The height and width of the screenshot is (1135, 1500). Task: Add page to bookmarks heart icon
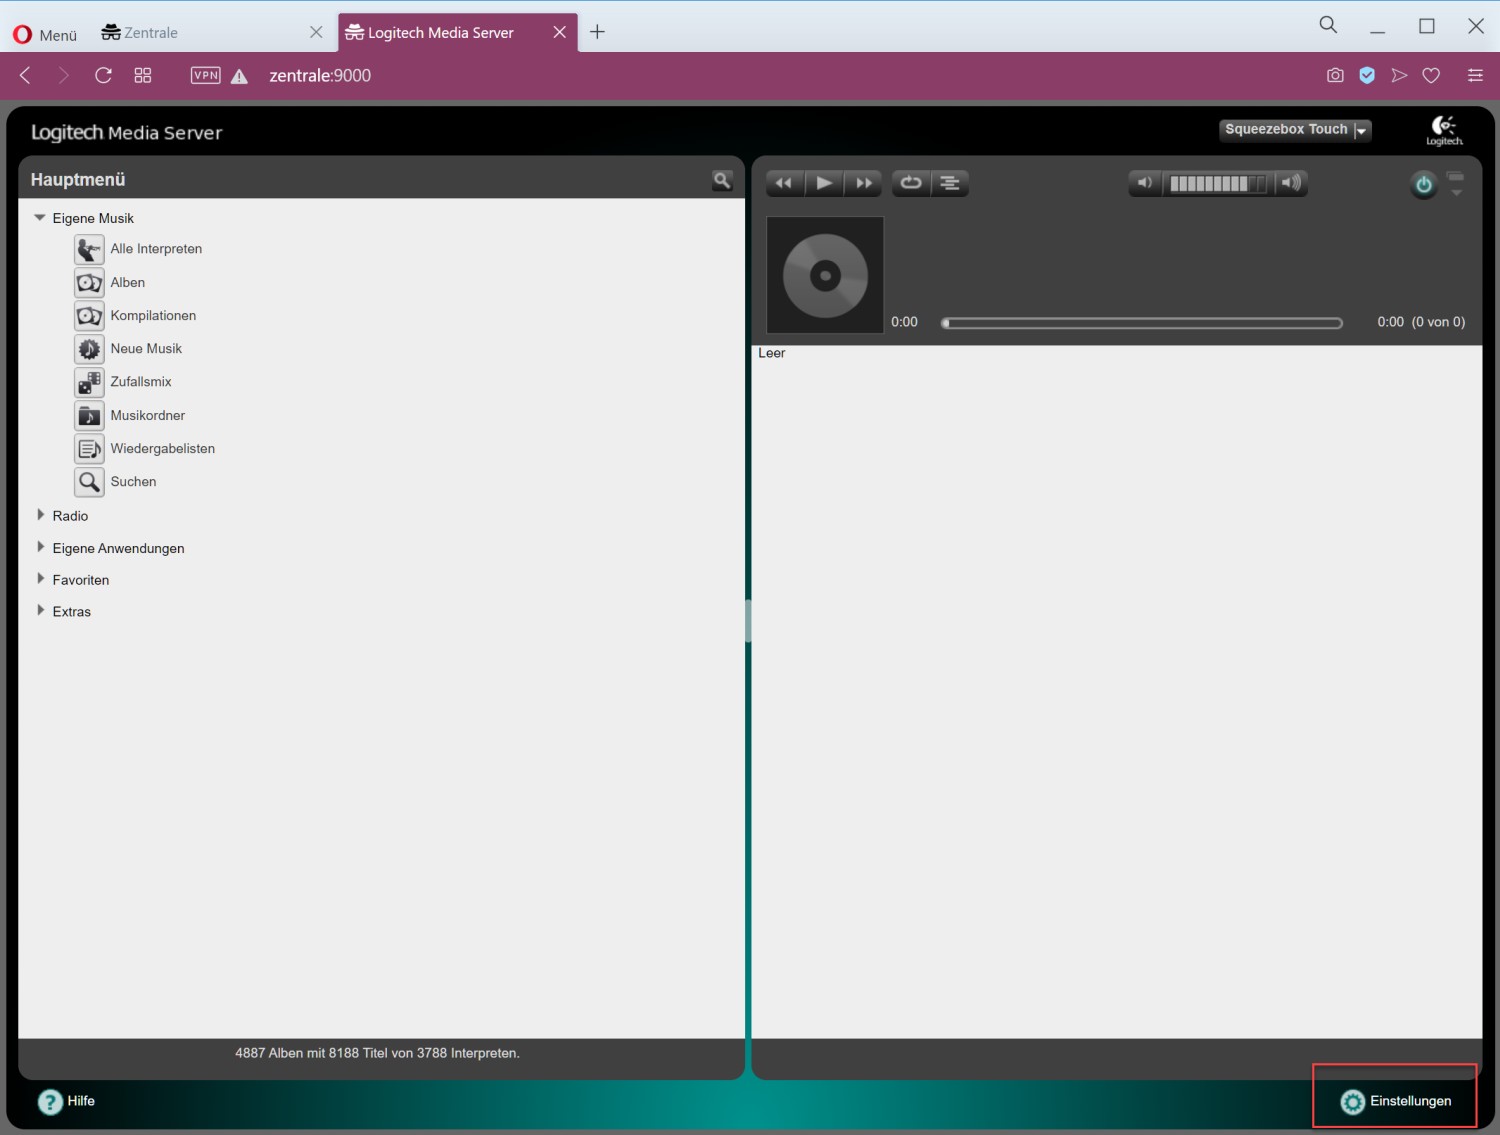point(1431,75)
